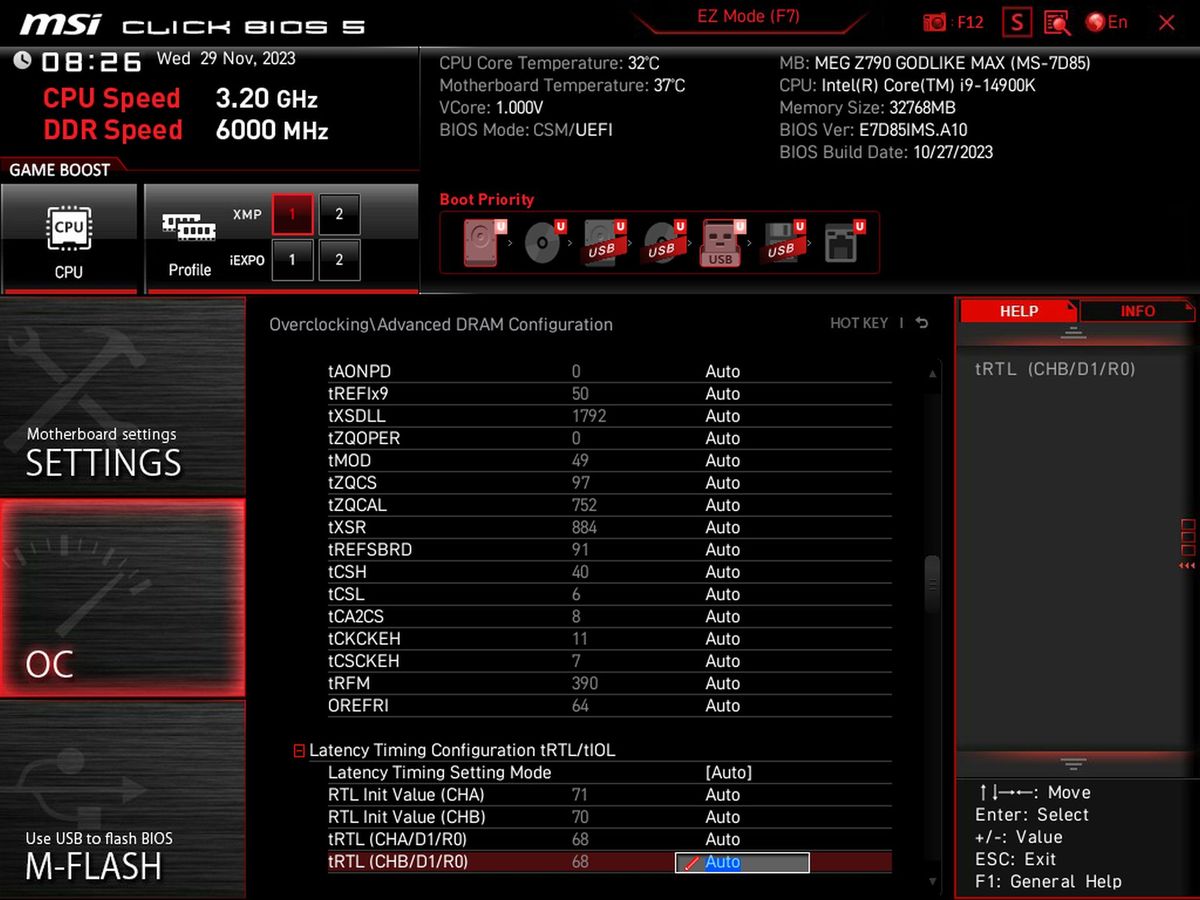Change the tRFM Auto setting
1200x900 pixels.
(x=722, y=683)
